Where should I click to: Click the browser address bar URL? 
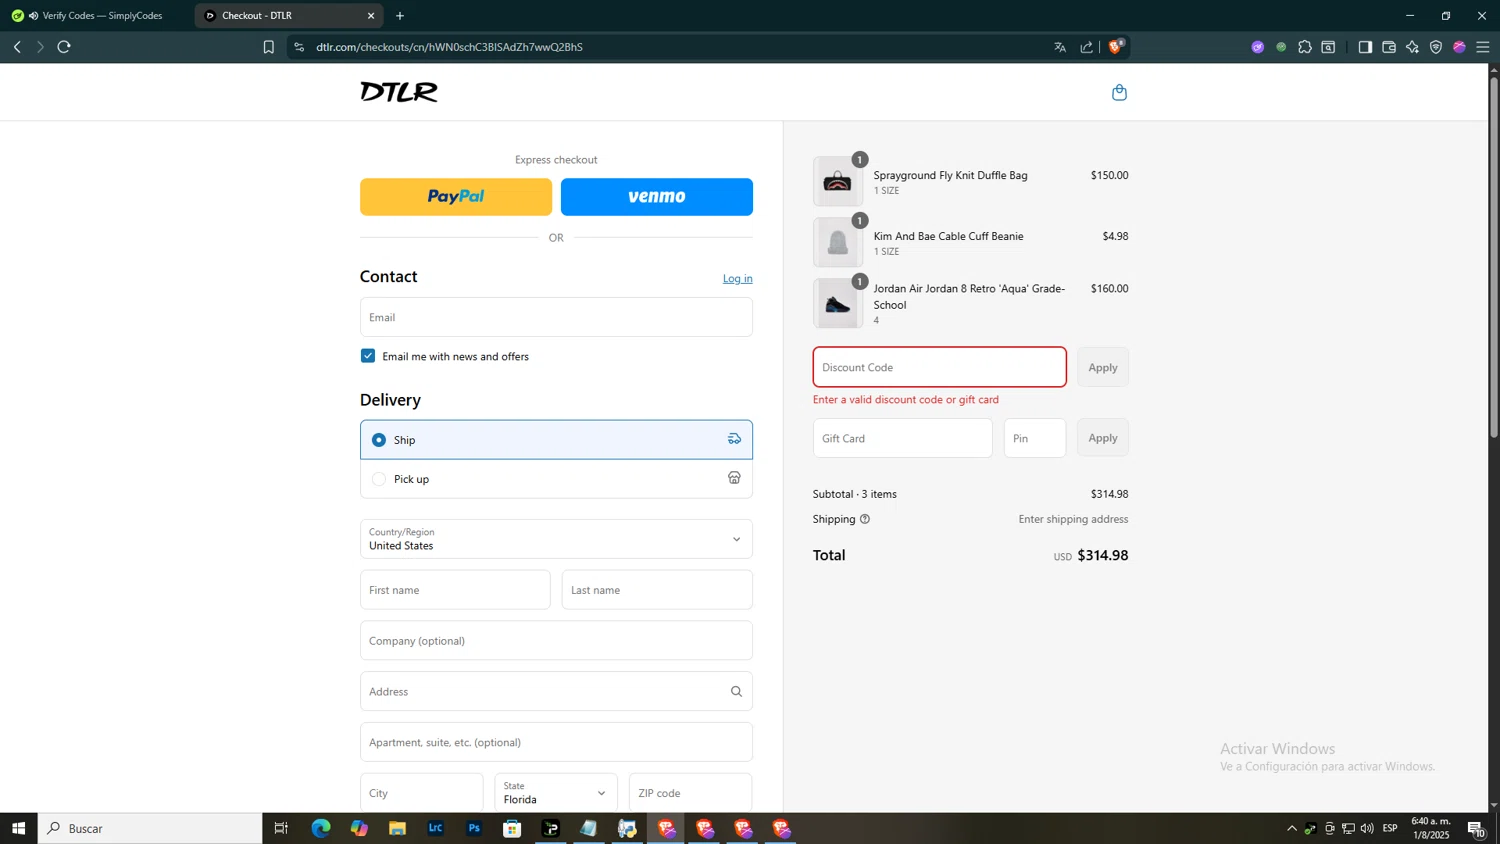(x=450, y=47)
